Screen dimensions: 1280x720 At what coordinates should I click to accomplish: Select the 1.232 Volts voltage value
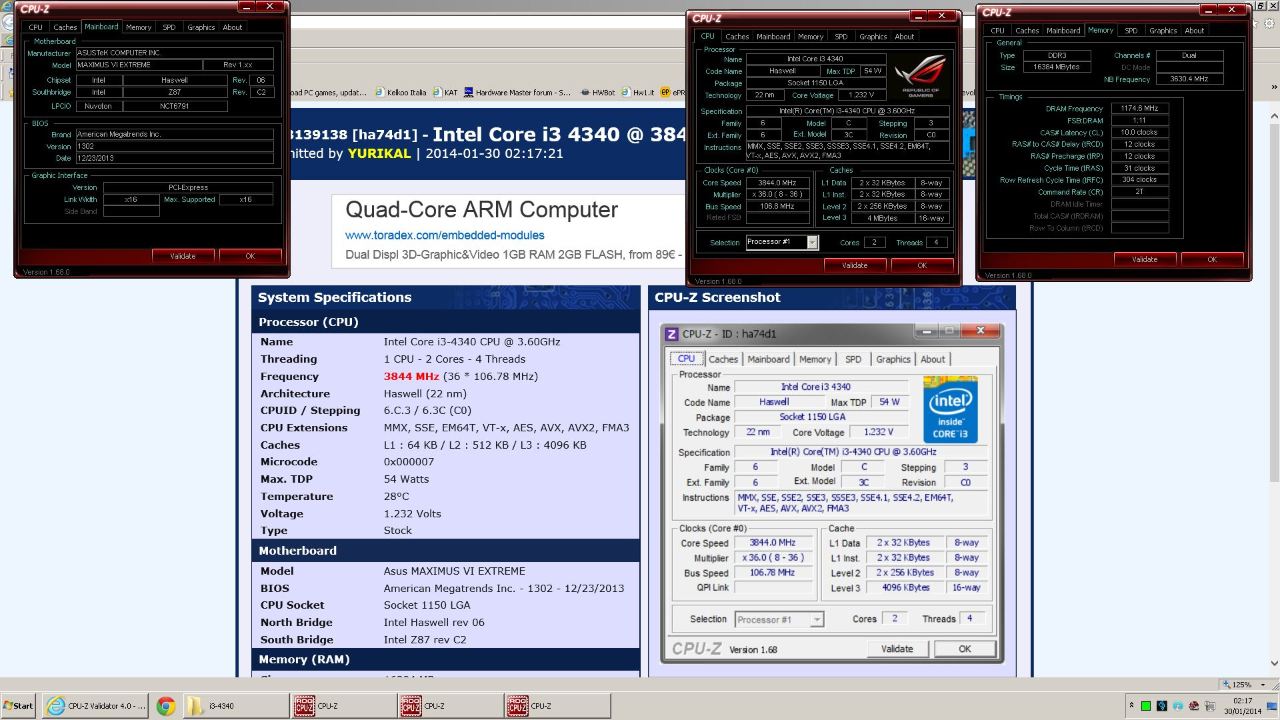click(412, 513)
